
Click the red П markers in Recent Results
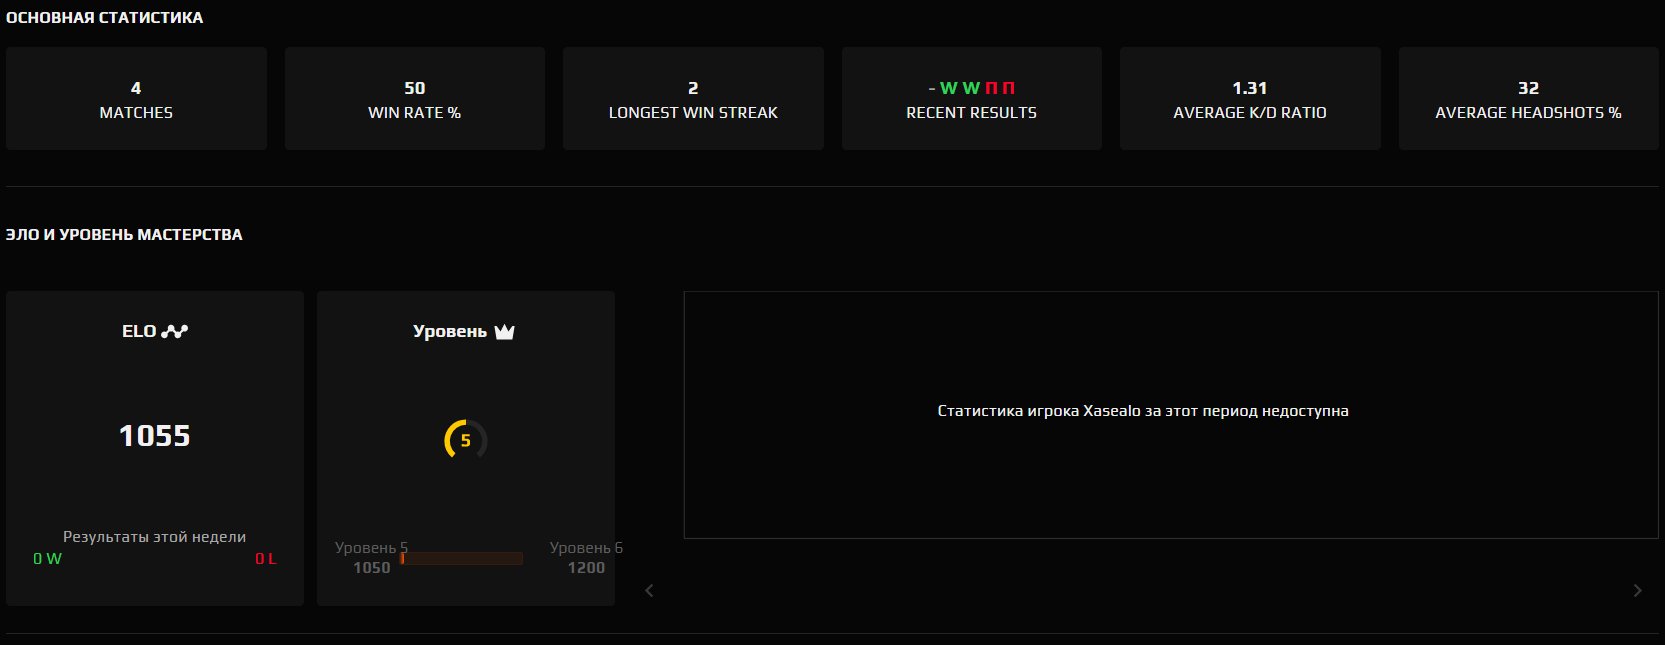point(1000,88)
